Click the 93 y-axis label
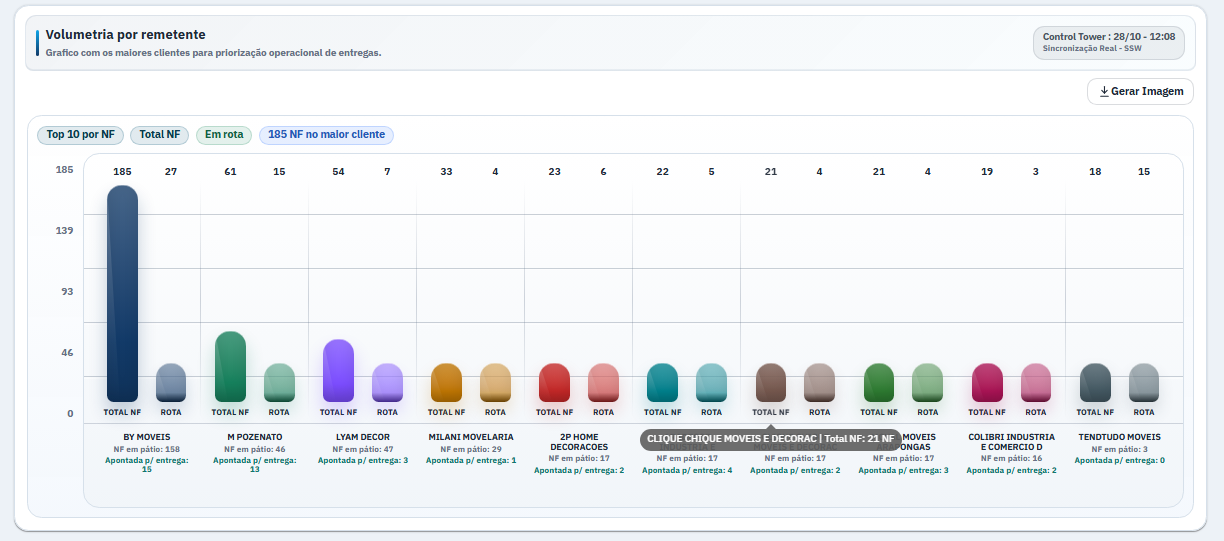 coord(67,292)
